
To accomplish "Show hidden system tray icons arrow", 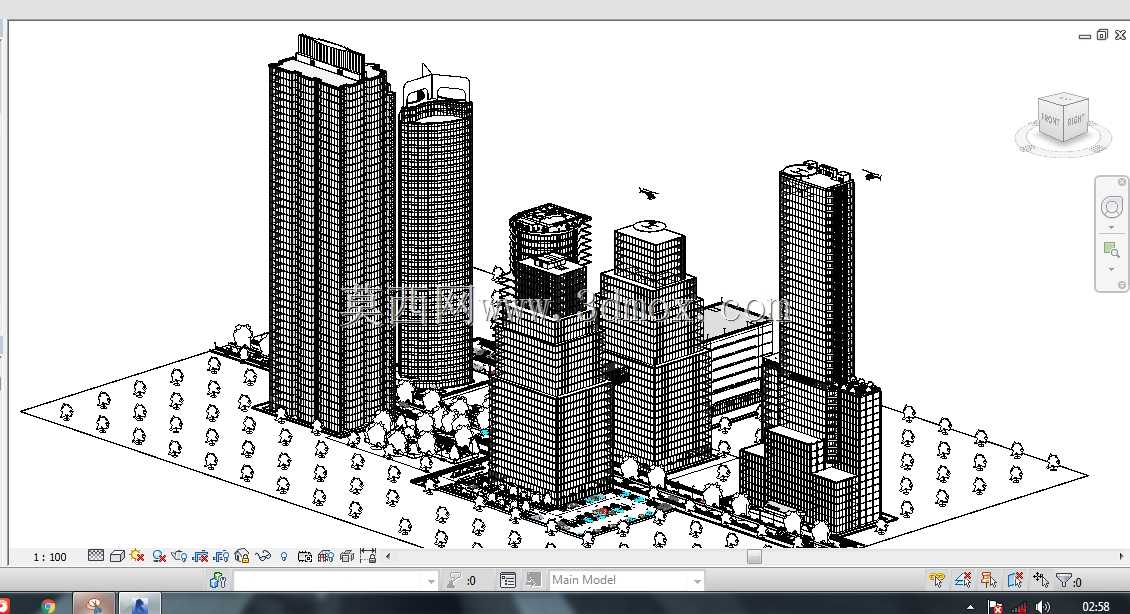I will click(x=970, y=607).
